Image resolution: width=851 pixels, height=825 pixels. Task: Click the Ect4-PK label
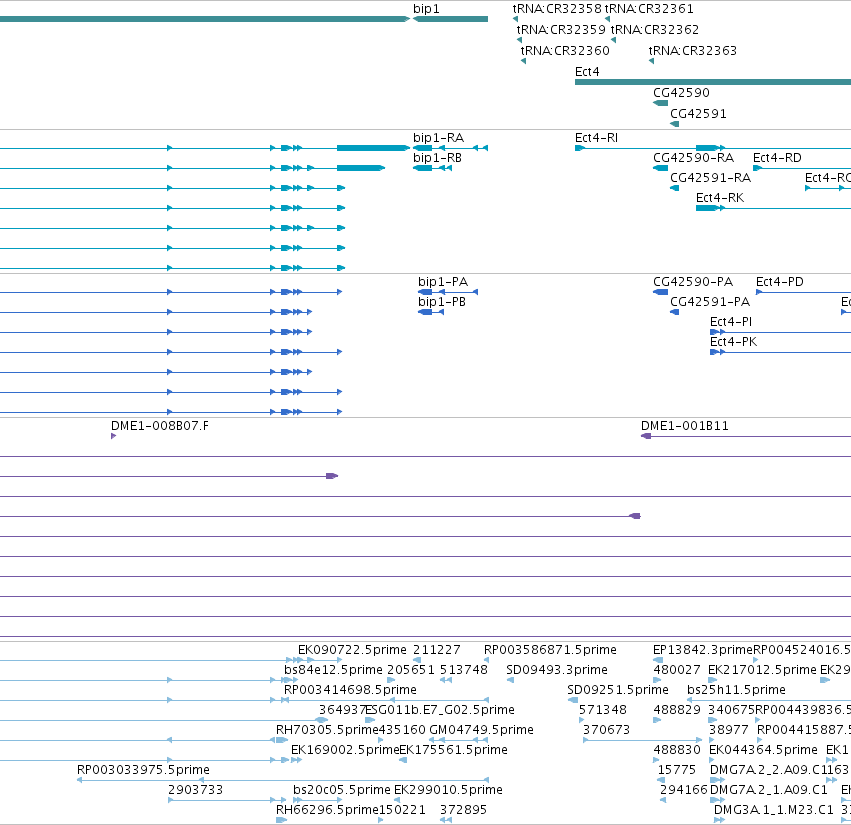[733, 342]
